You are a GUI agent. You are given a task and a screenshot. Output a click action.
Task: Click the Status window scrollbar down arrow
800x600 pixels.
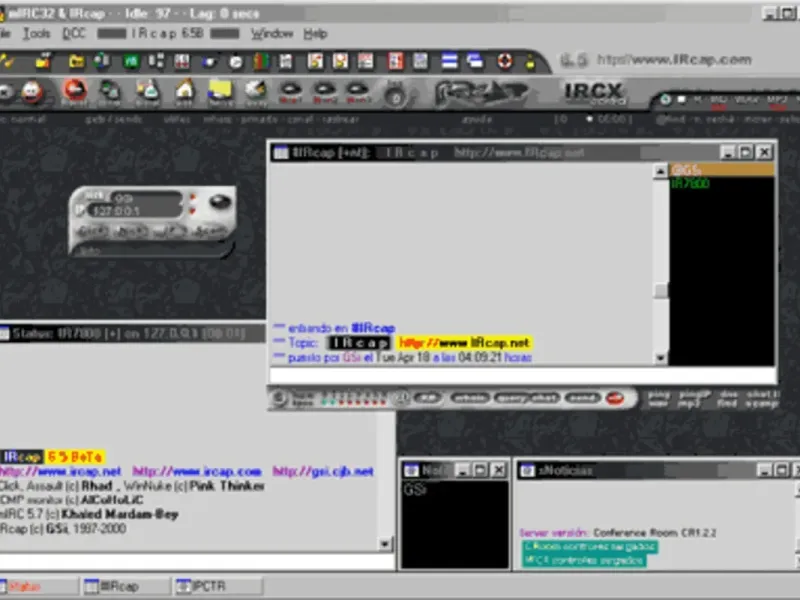tap(385, 544)
